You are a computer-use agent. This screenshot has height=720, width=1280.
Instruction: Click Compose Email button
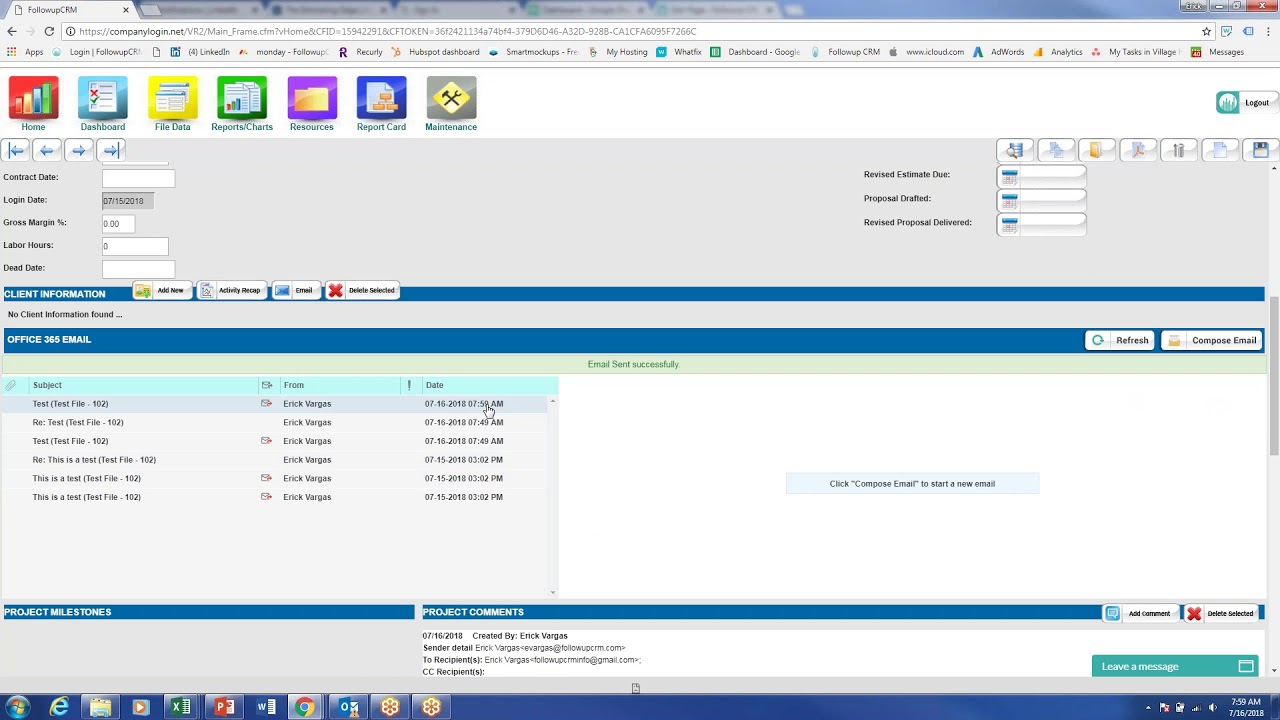[1212, 340]
